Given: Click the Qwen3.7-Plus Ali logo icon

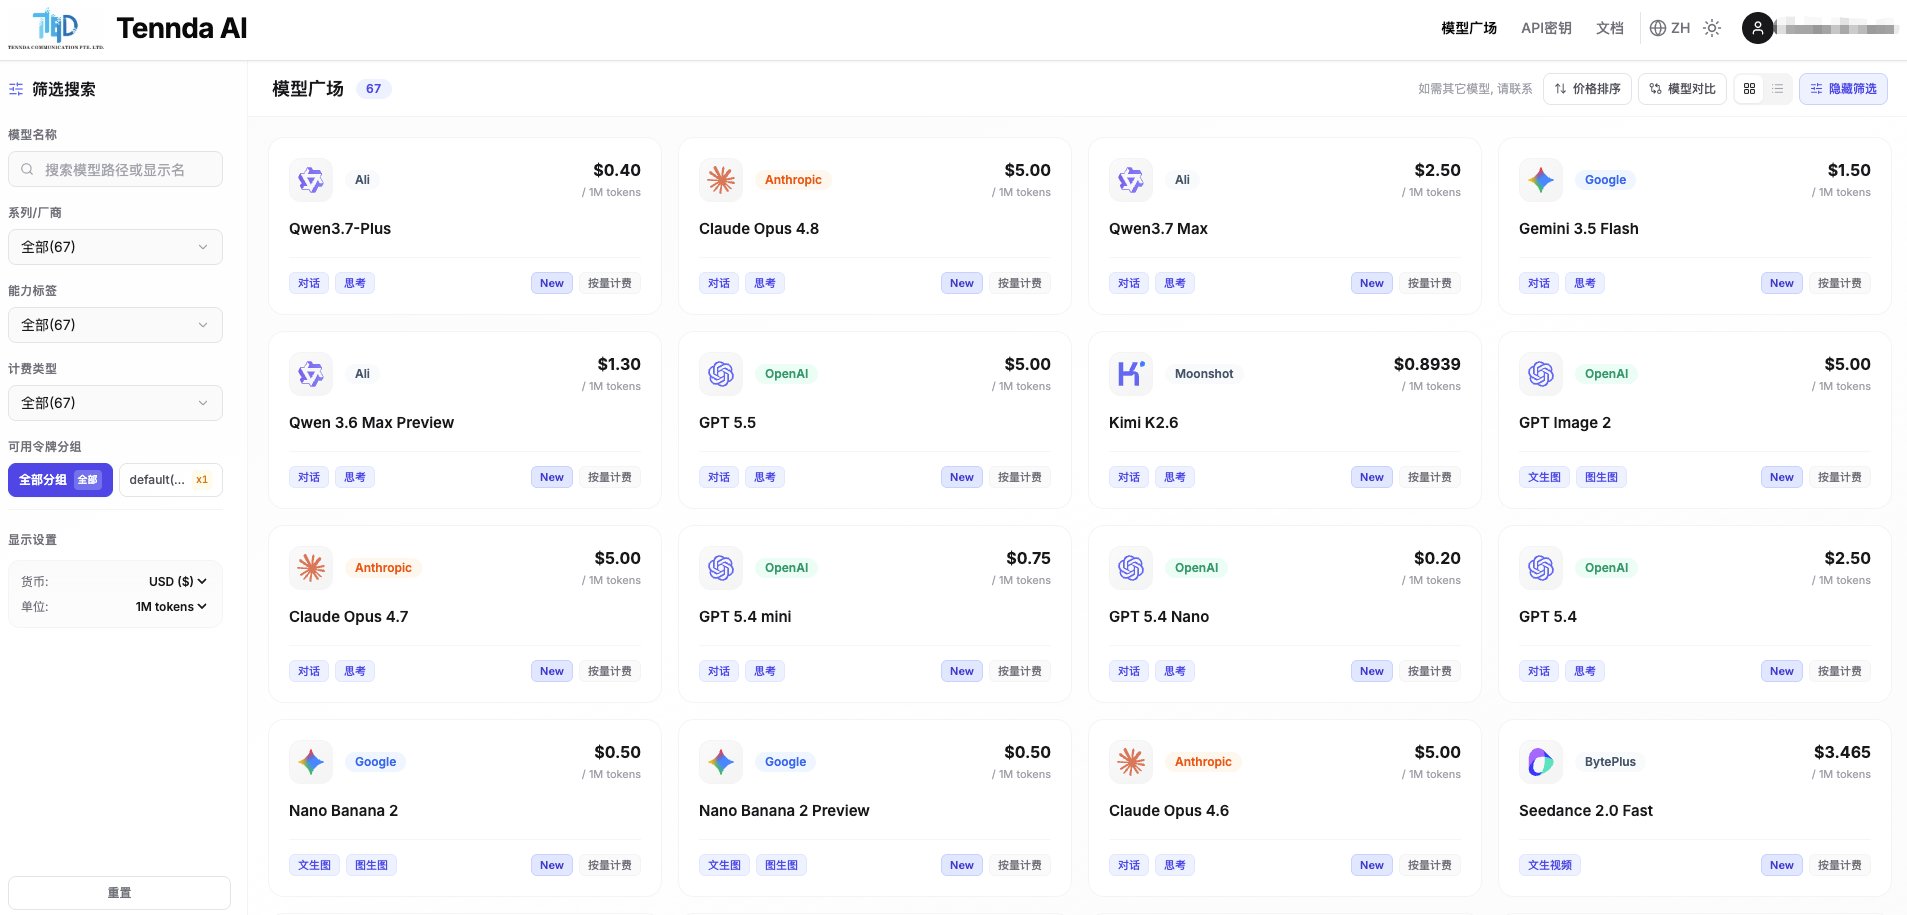Looking at the screenshot, I should (311, 180).
